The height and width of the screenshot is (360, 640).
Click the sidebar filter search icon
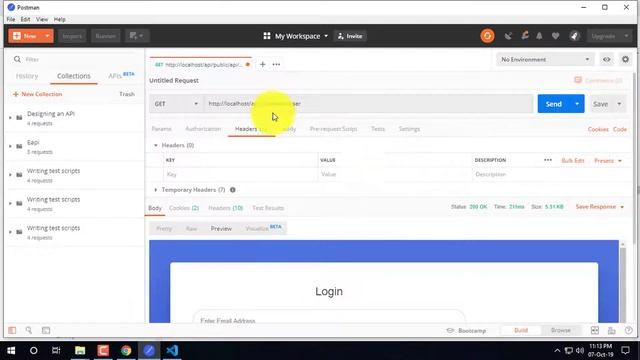(17, 60)
